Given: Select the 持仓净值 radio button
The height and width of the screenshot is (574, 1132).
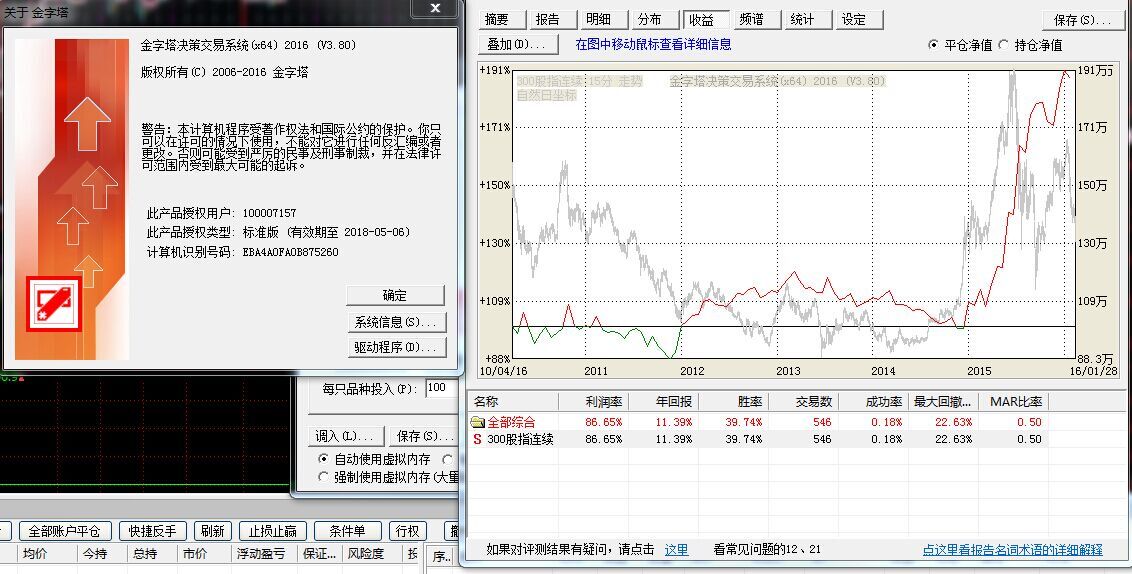Looking at the screenshot, I should click(x=1003, y=45).
